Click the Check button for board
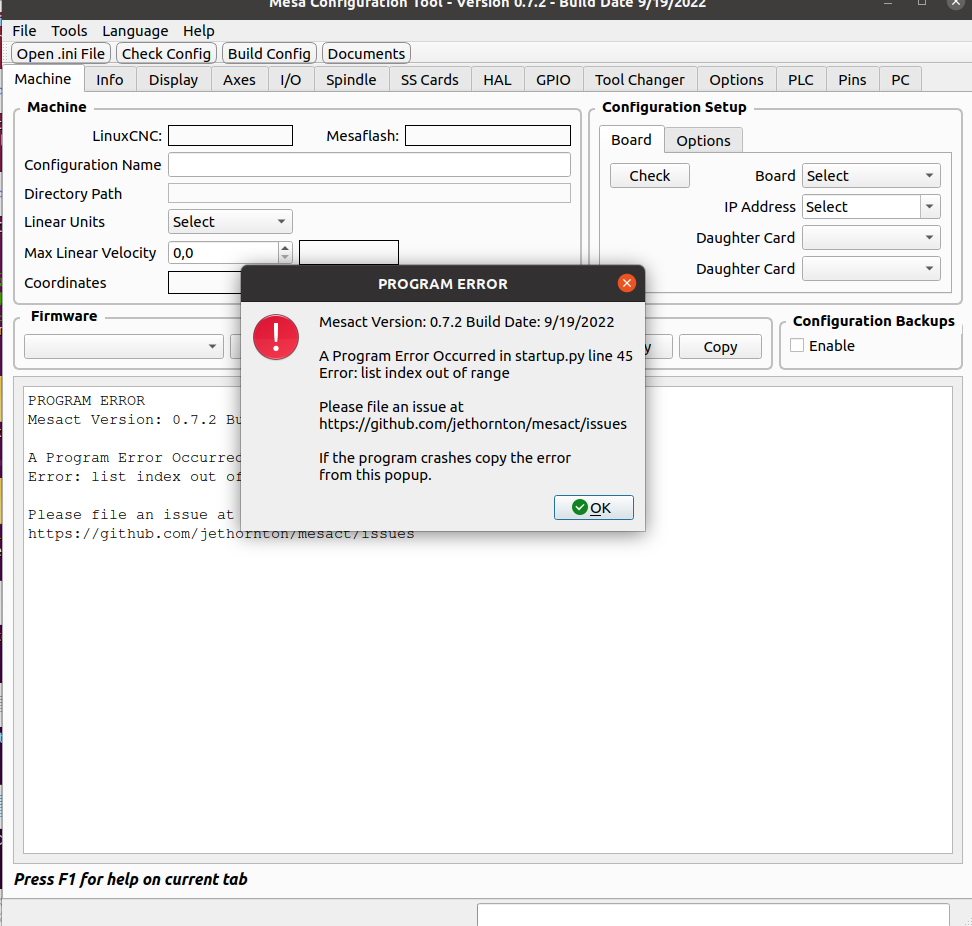 tap(650, 175)
